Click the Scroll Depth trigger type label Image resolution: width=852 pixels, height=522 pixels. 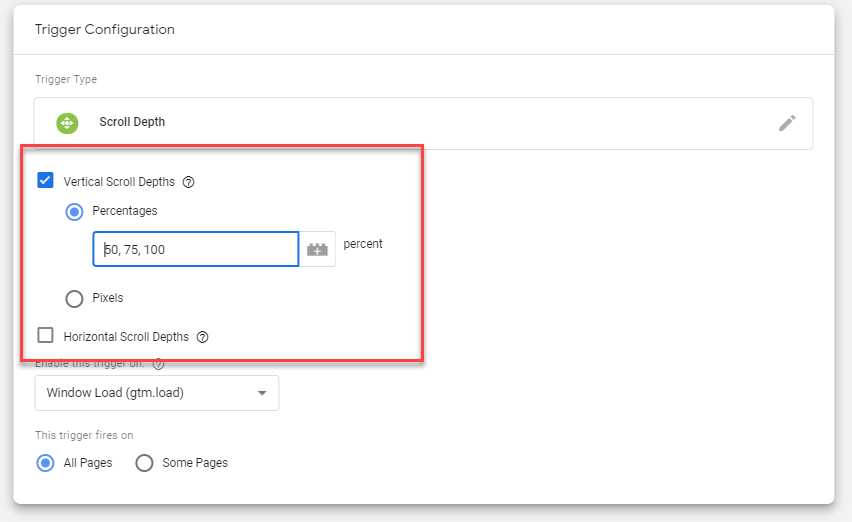click(x=132, y=122)
